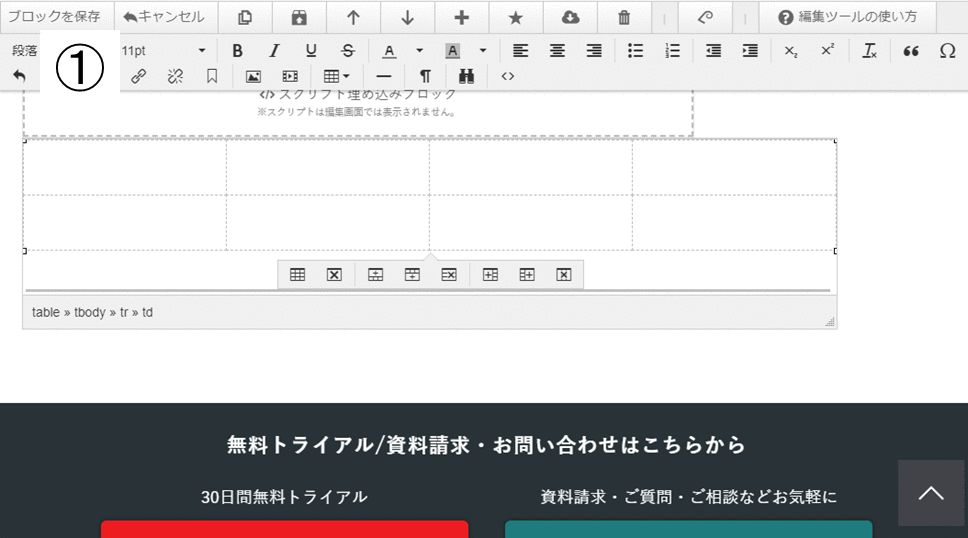Click the scroll-to-top chevron button

[931, 493]
